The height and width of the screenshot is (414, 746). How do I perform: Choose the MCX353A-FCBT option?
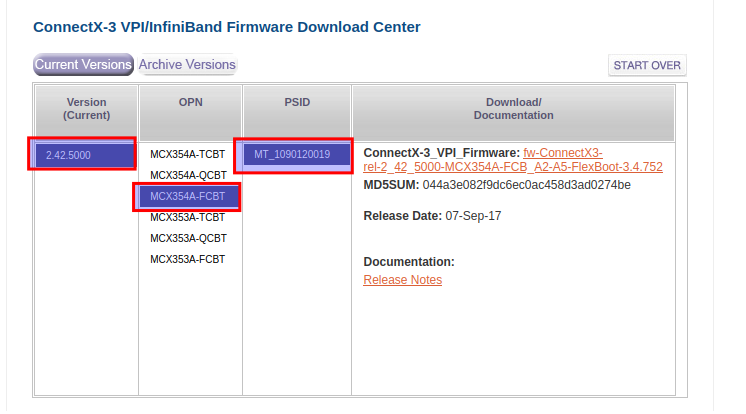188,259
